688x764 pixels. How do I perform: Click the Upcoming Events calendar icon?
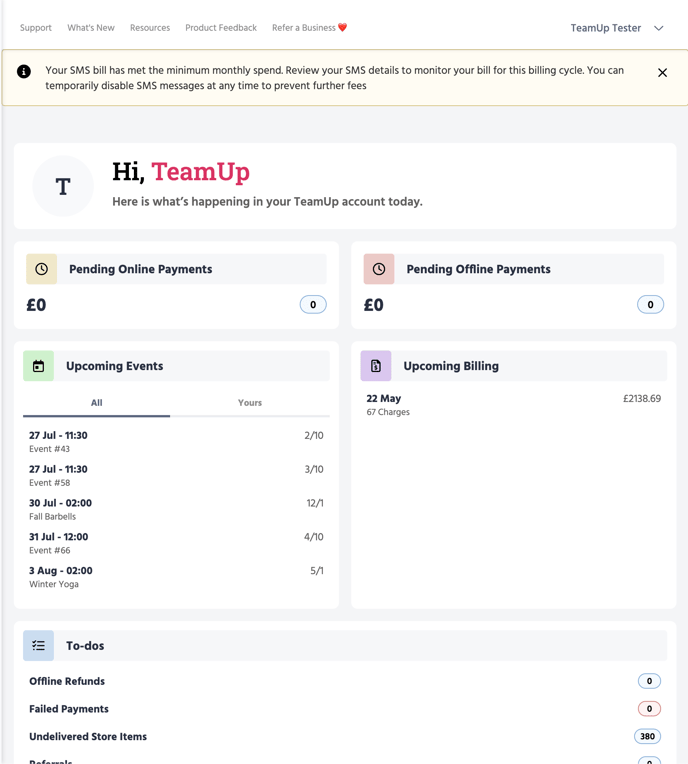39,366
